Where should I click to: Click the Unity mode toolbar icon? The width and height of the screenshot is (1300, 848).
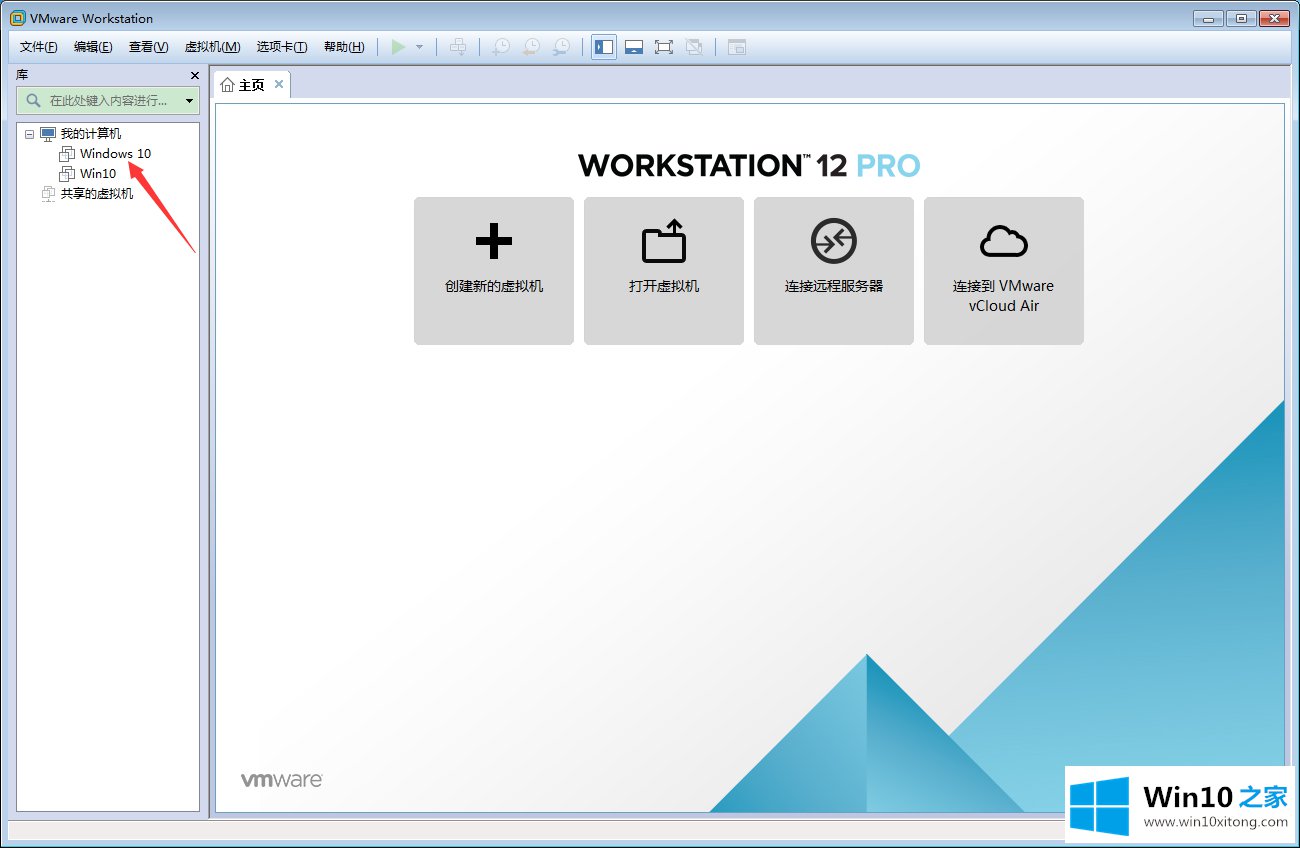pos(694,47)
